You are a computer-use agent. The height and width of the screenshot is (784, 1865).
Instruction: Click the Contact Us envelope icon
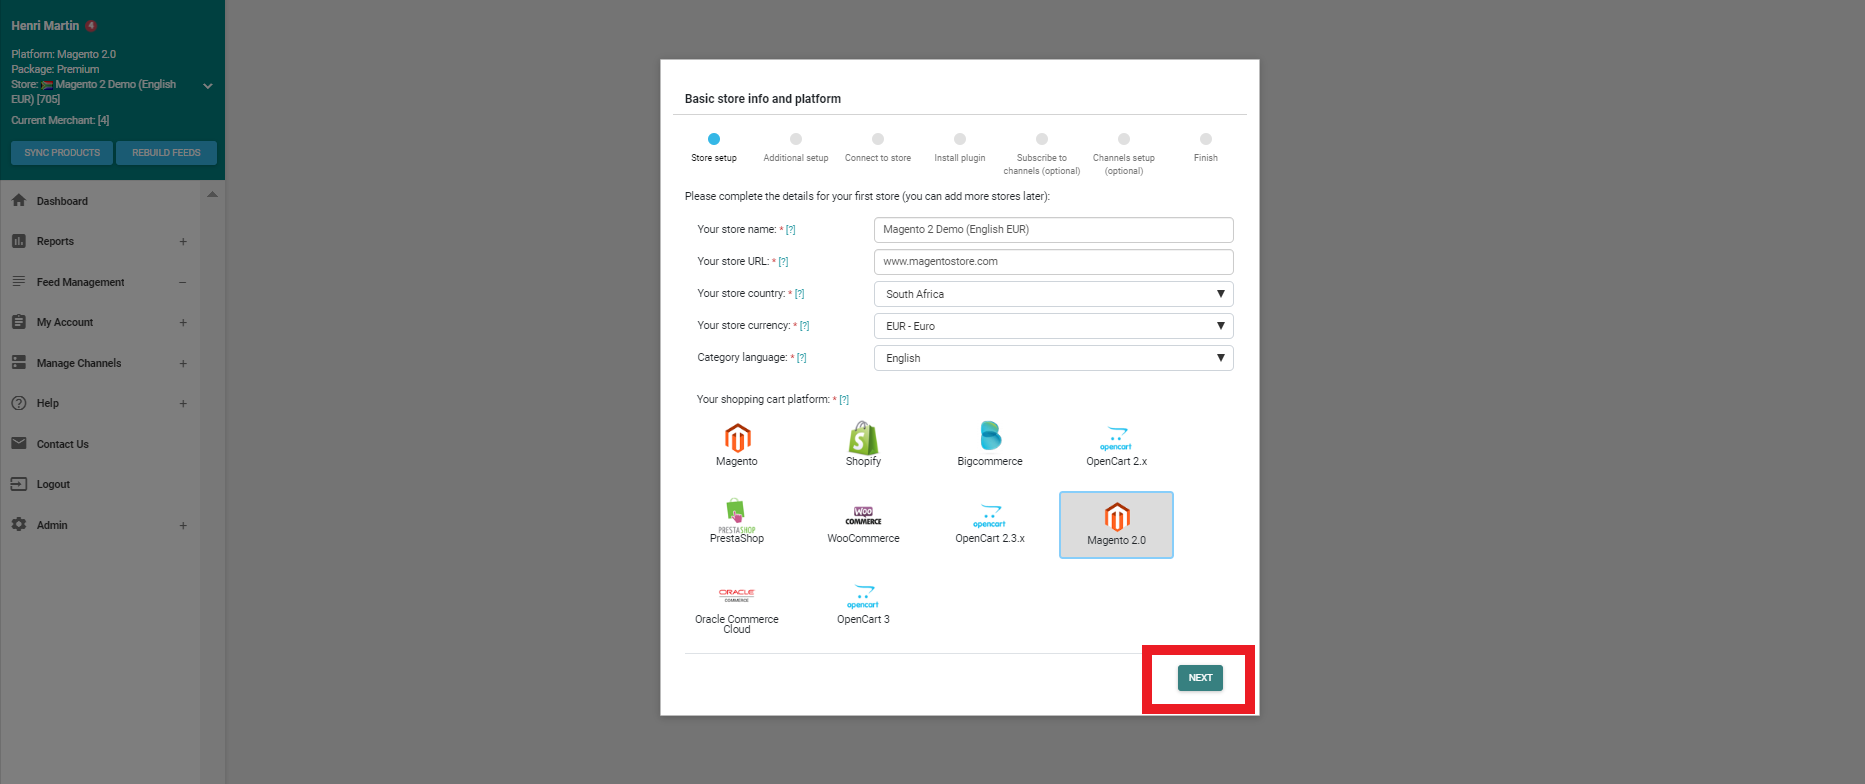19,443
